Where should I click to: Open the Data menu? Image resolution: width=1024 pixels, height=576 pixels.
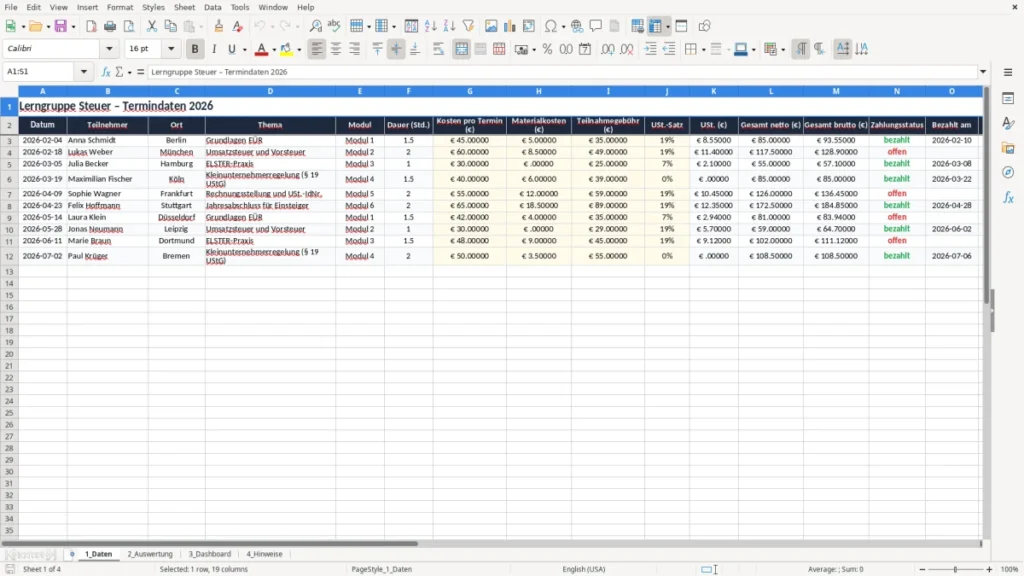212,7
